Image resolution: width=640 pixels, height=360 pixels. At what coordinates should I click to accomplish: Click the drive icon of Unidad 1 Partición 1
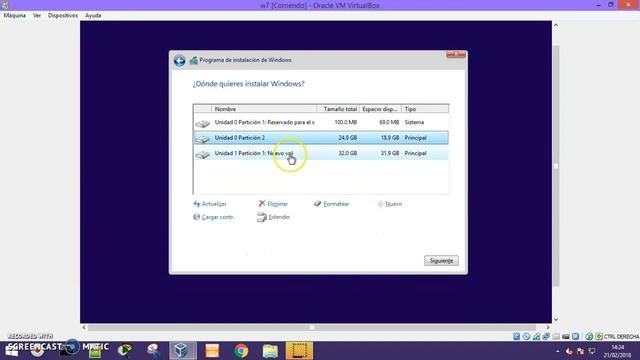pyautogui.click(x=202, y=154)
